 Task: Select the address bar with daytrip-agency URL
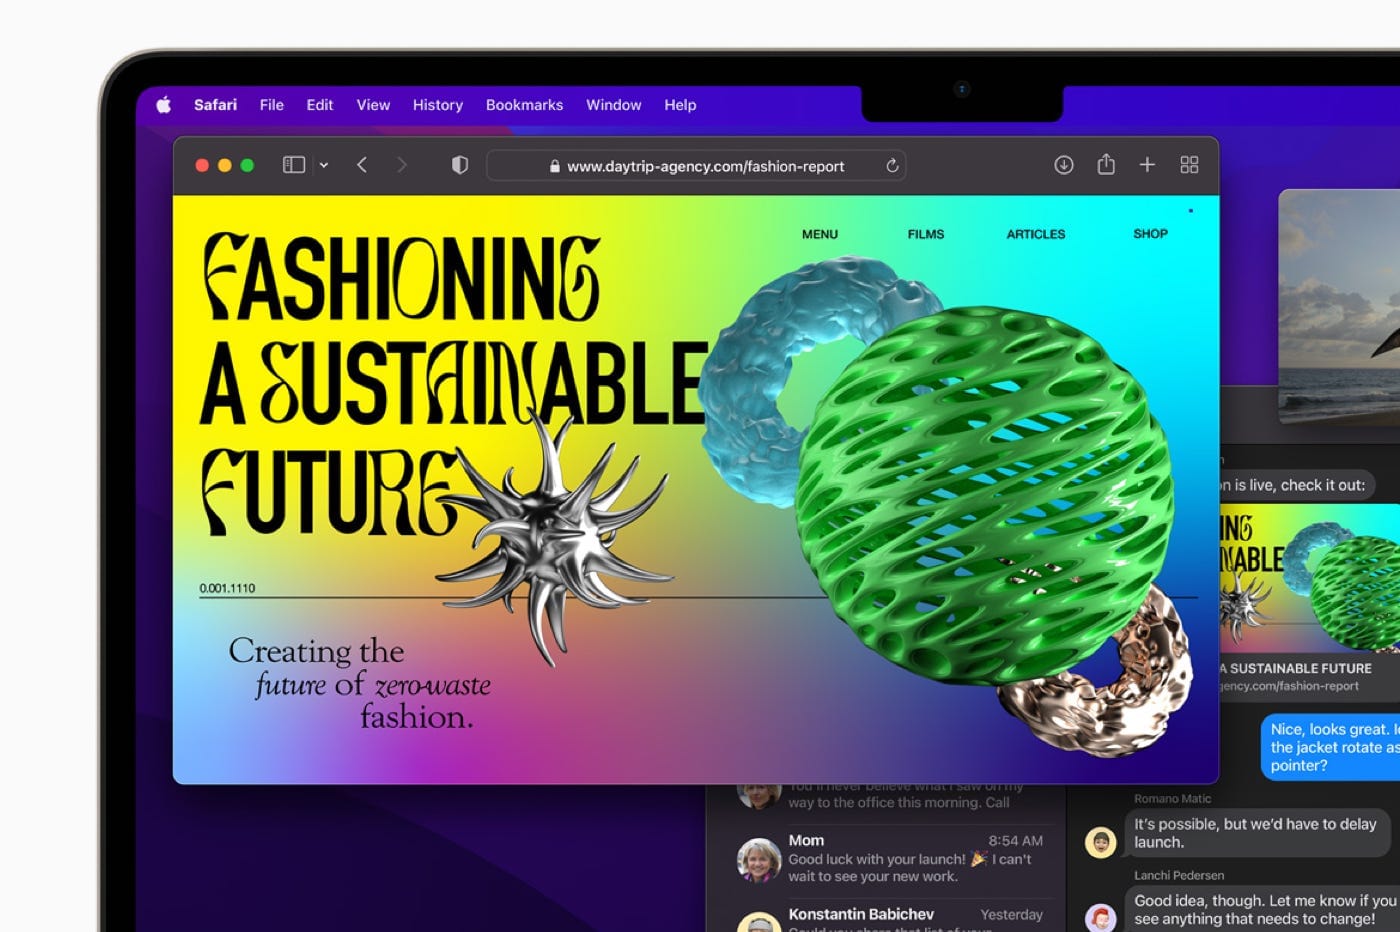pos(696,166)
